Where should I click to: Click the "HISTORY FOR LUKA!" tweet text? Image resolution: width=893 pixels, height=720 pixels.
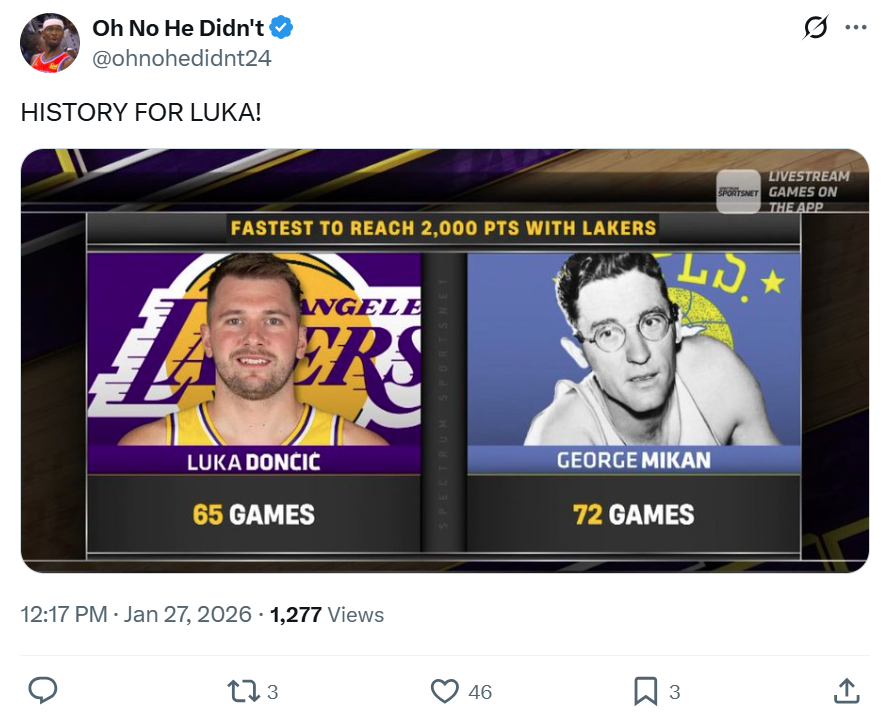[x=141, y=112]
